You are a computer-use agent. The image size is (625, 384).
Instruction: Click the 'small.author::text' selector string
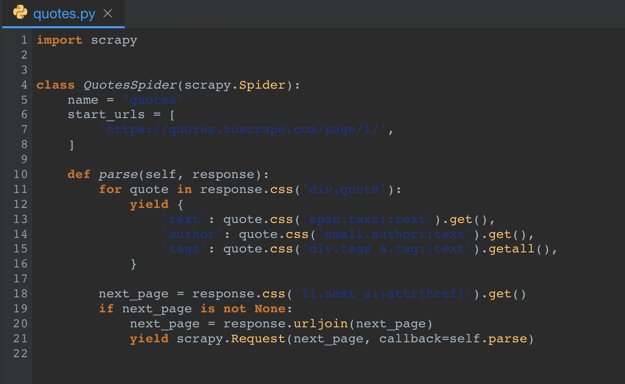tap(395, 234)
